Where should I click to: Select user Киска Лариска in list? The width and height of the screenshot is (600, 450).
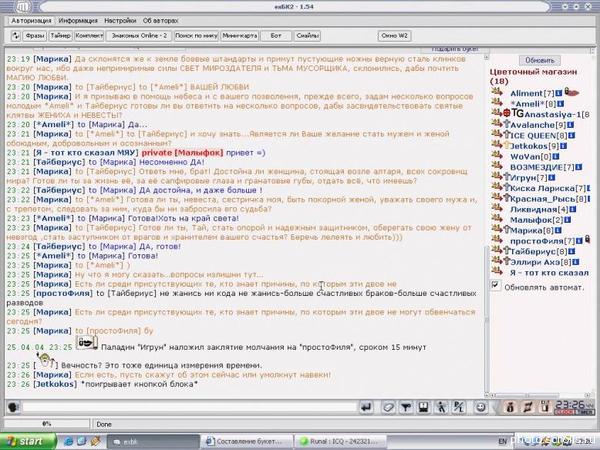[543, 188]
